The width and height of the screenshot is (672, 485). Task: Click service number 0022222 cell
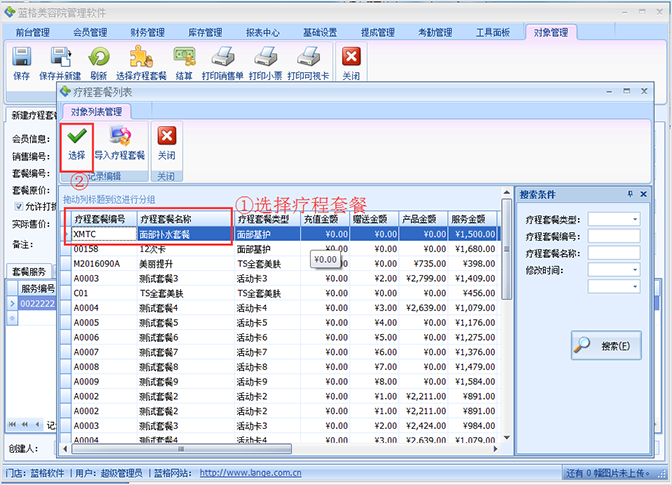[x=37, y=303]
